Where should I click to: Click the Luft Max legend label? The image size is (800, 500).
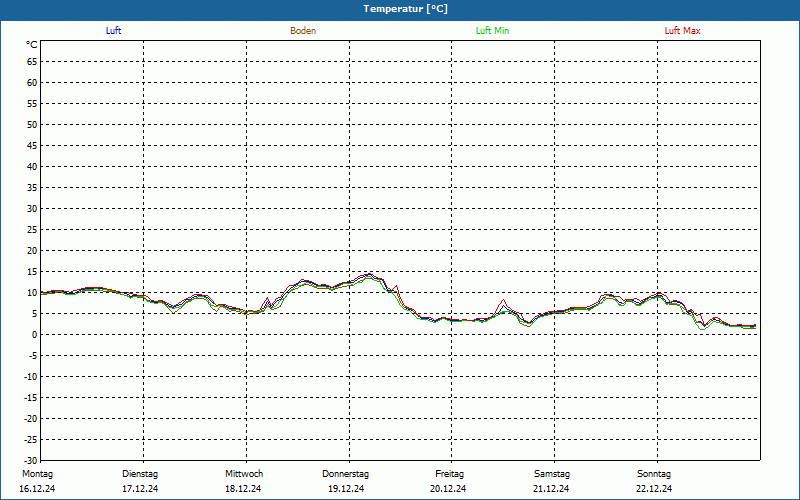(x=682, y=31)
